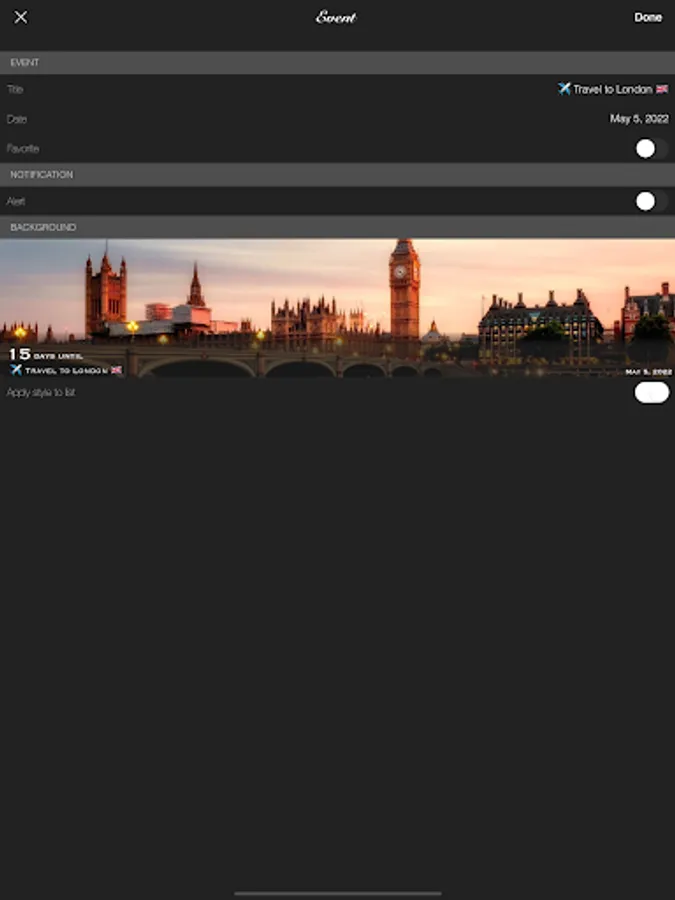Tap Done to save the event
Viewport: 675px width, 900px height.
648,17
